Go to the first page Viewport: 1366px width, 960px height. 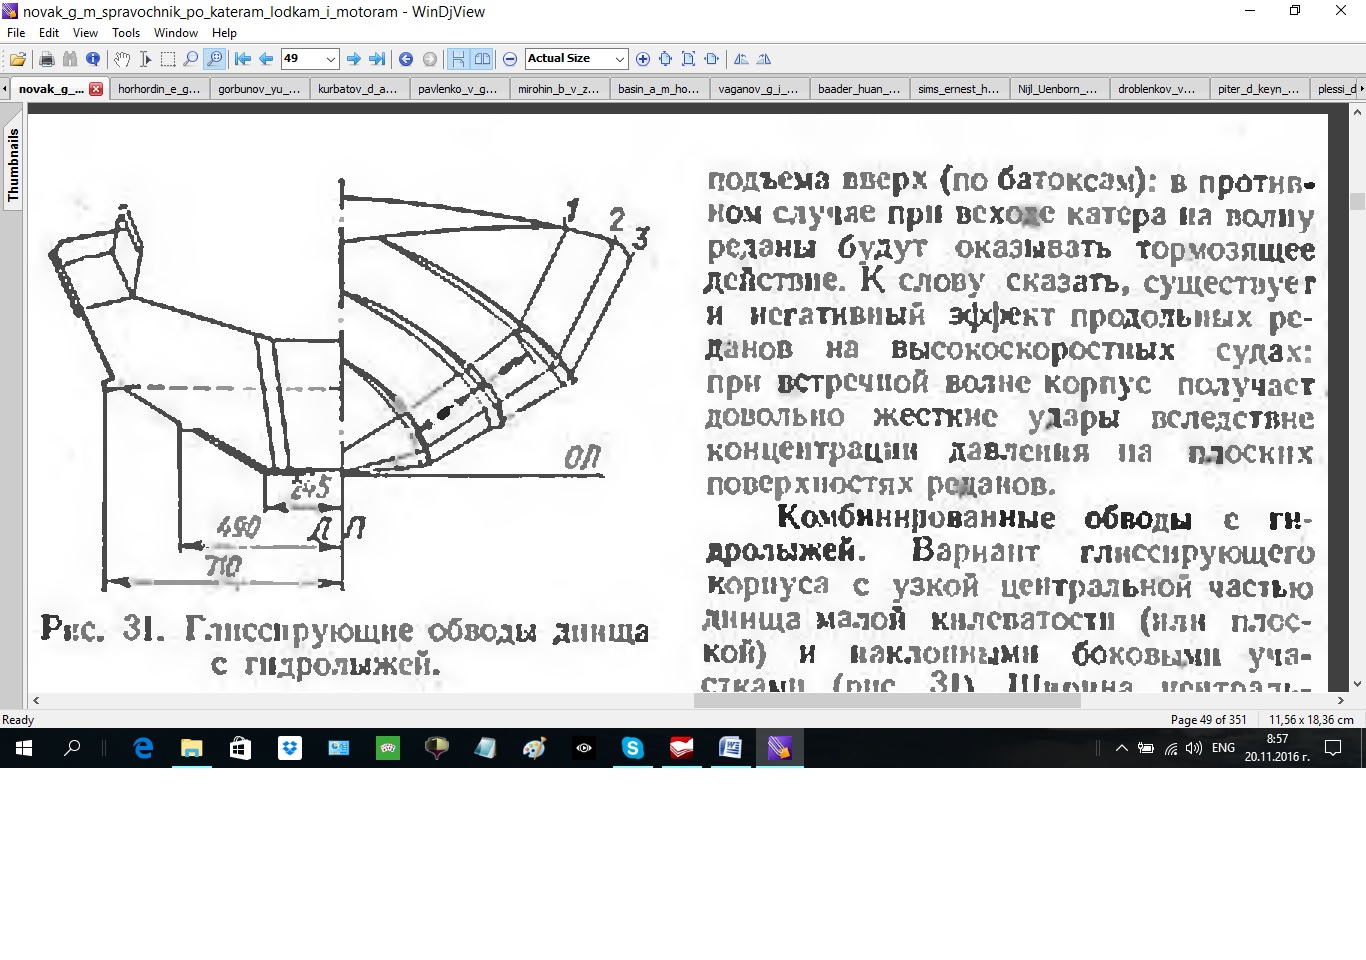(x=243, y=59)
